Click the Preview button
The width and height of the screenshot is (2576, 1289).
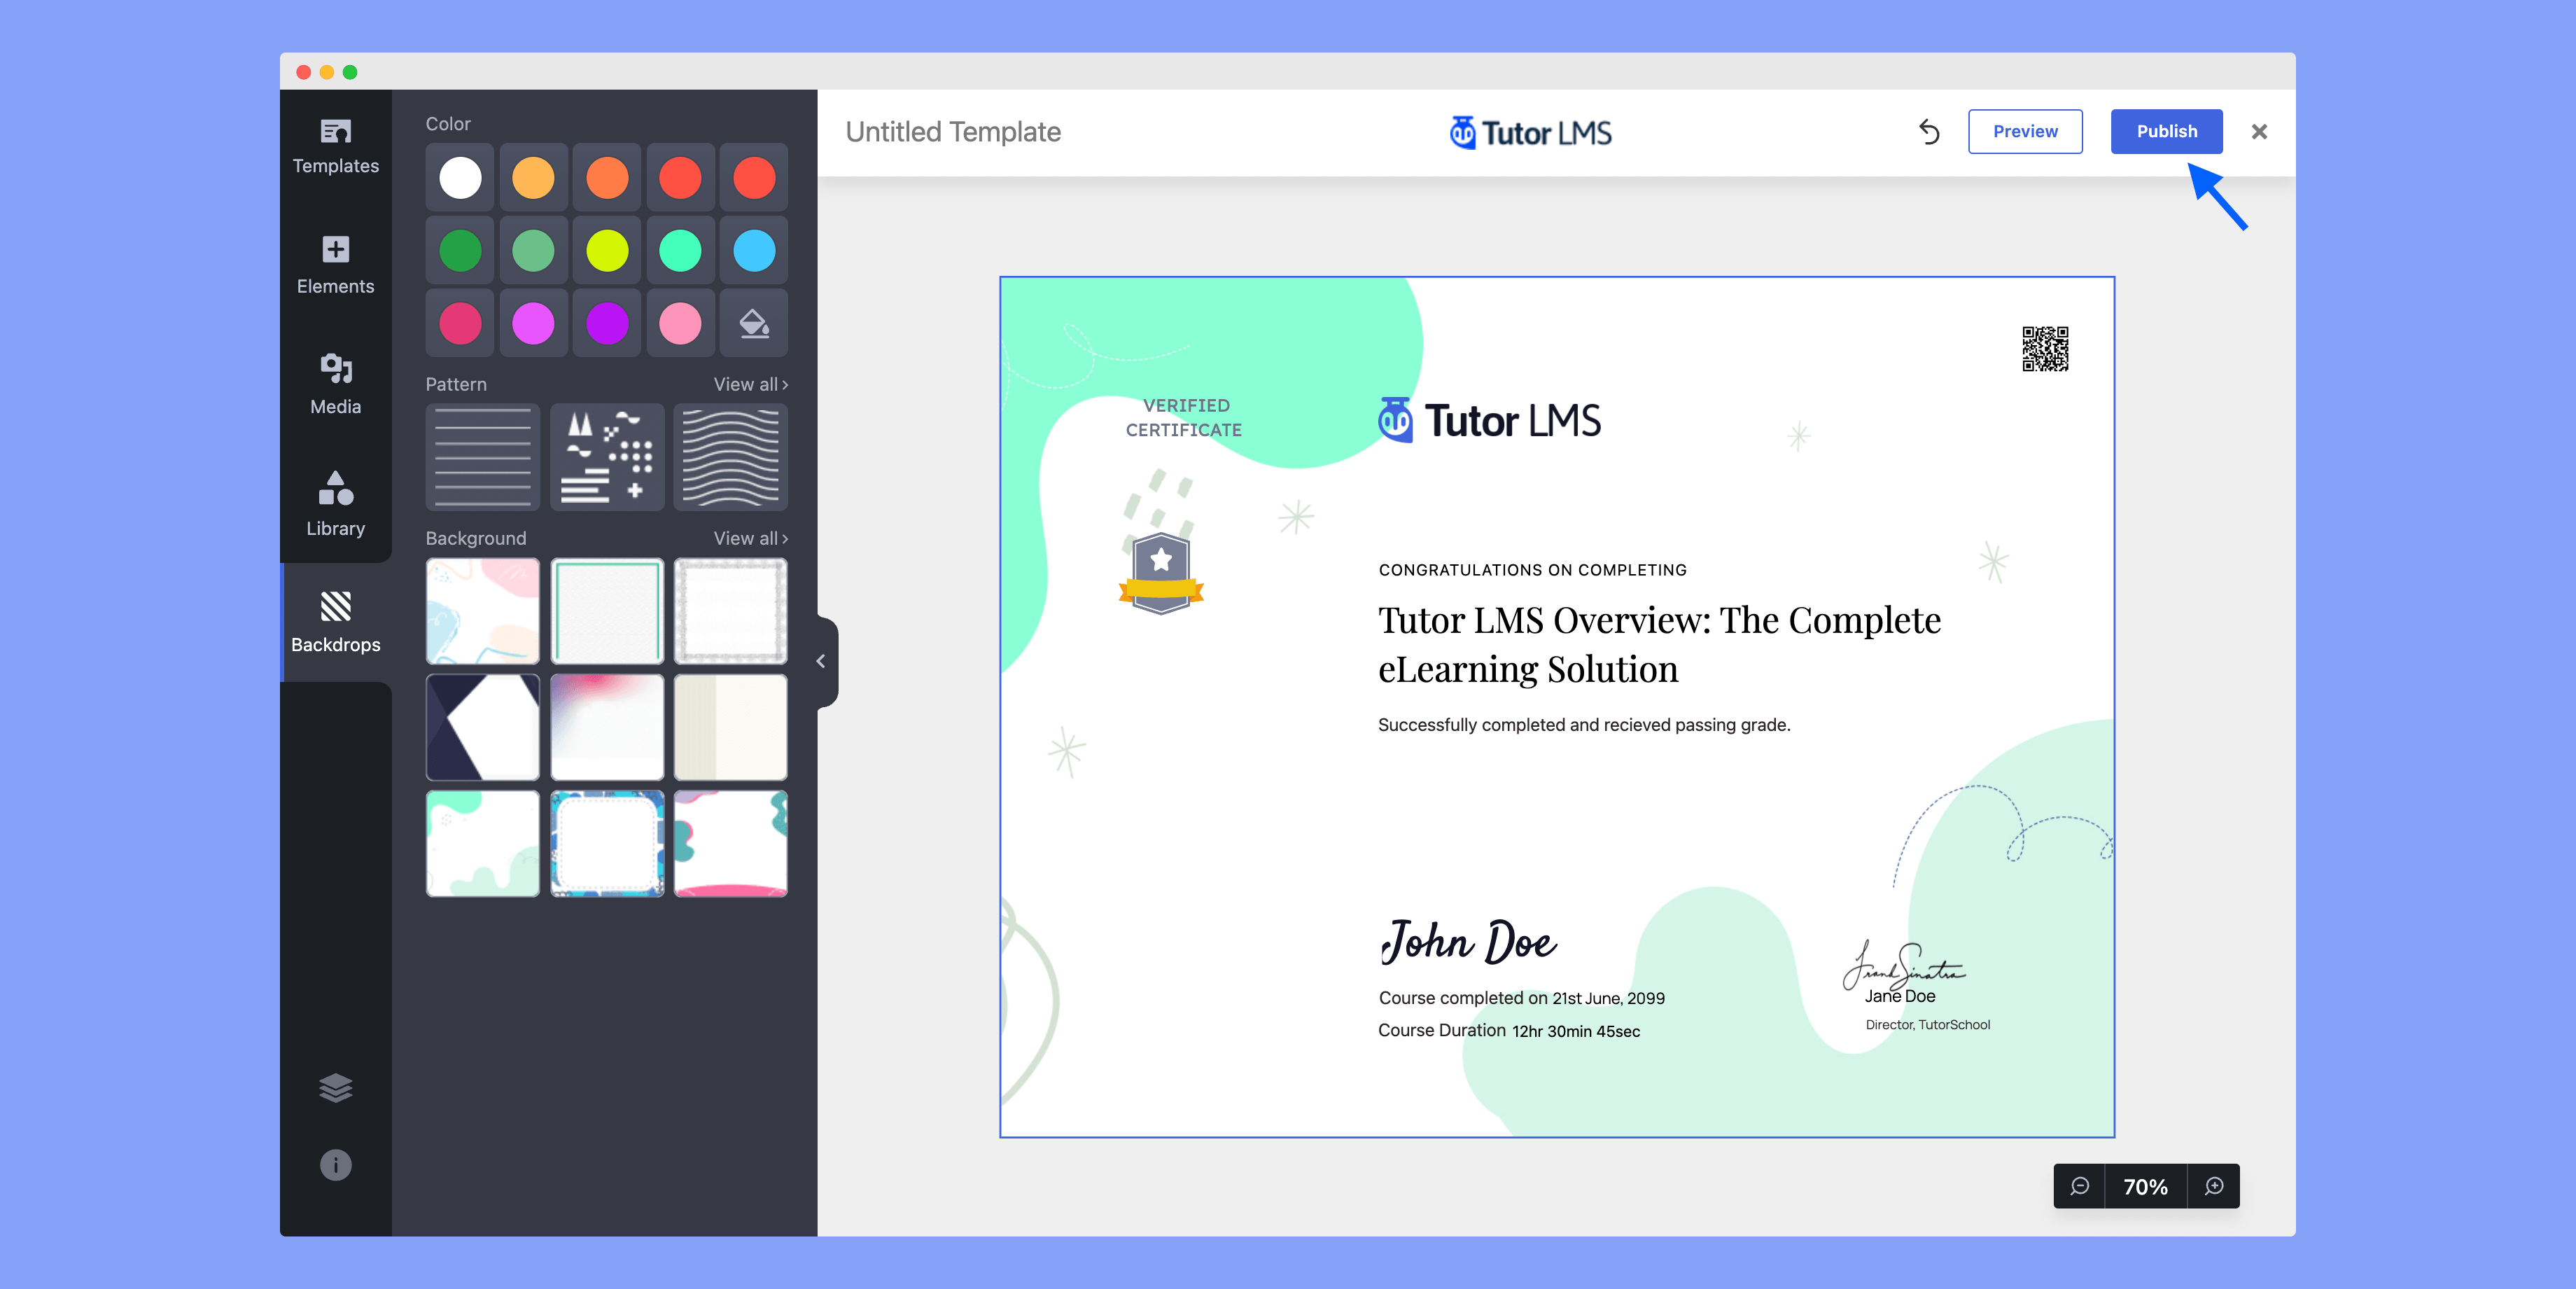[2025, 131]
